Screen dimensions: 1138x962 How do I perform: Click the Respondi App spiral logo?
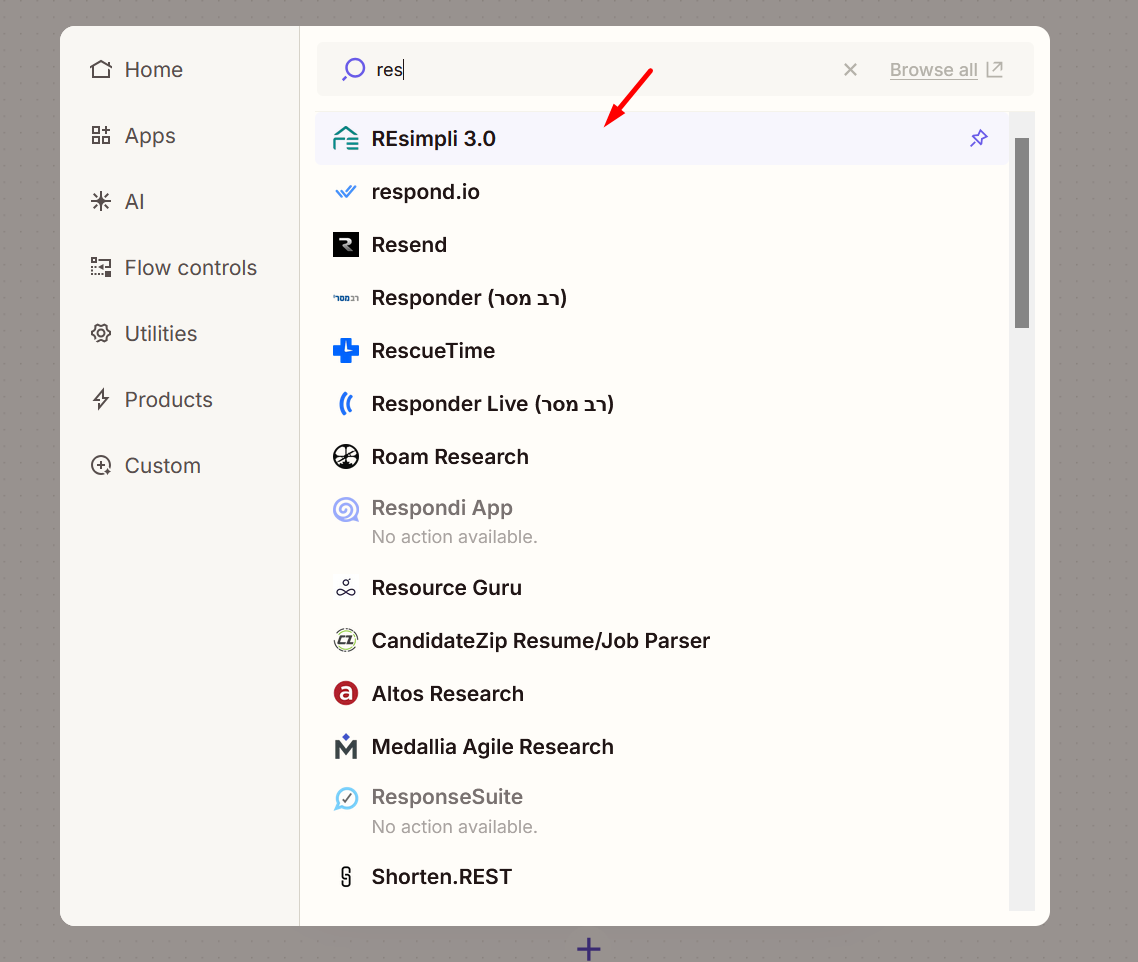tap(345, 510)
